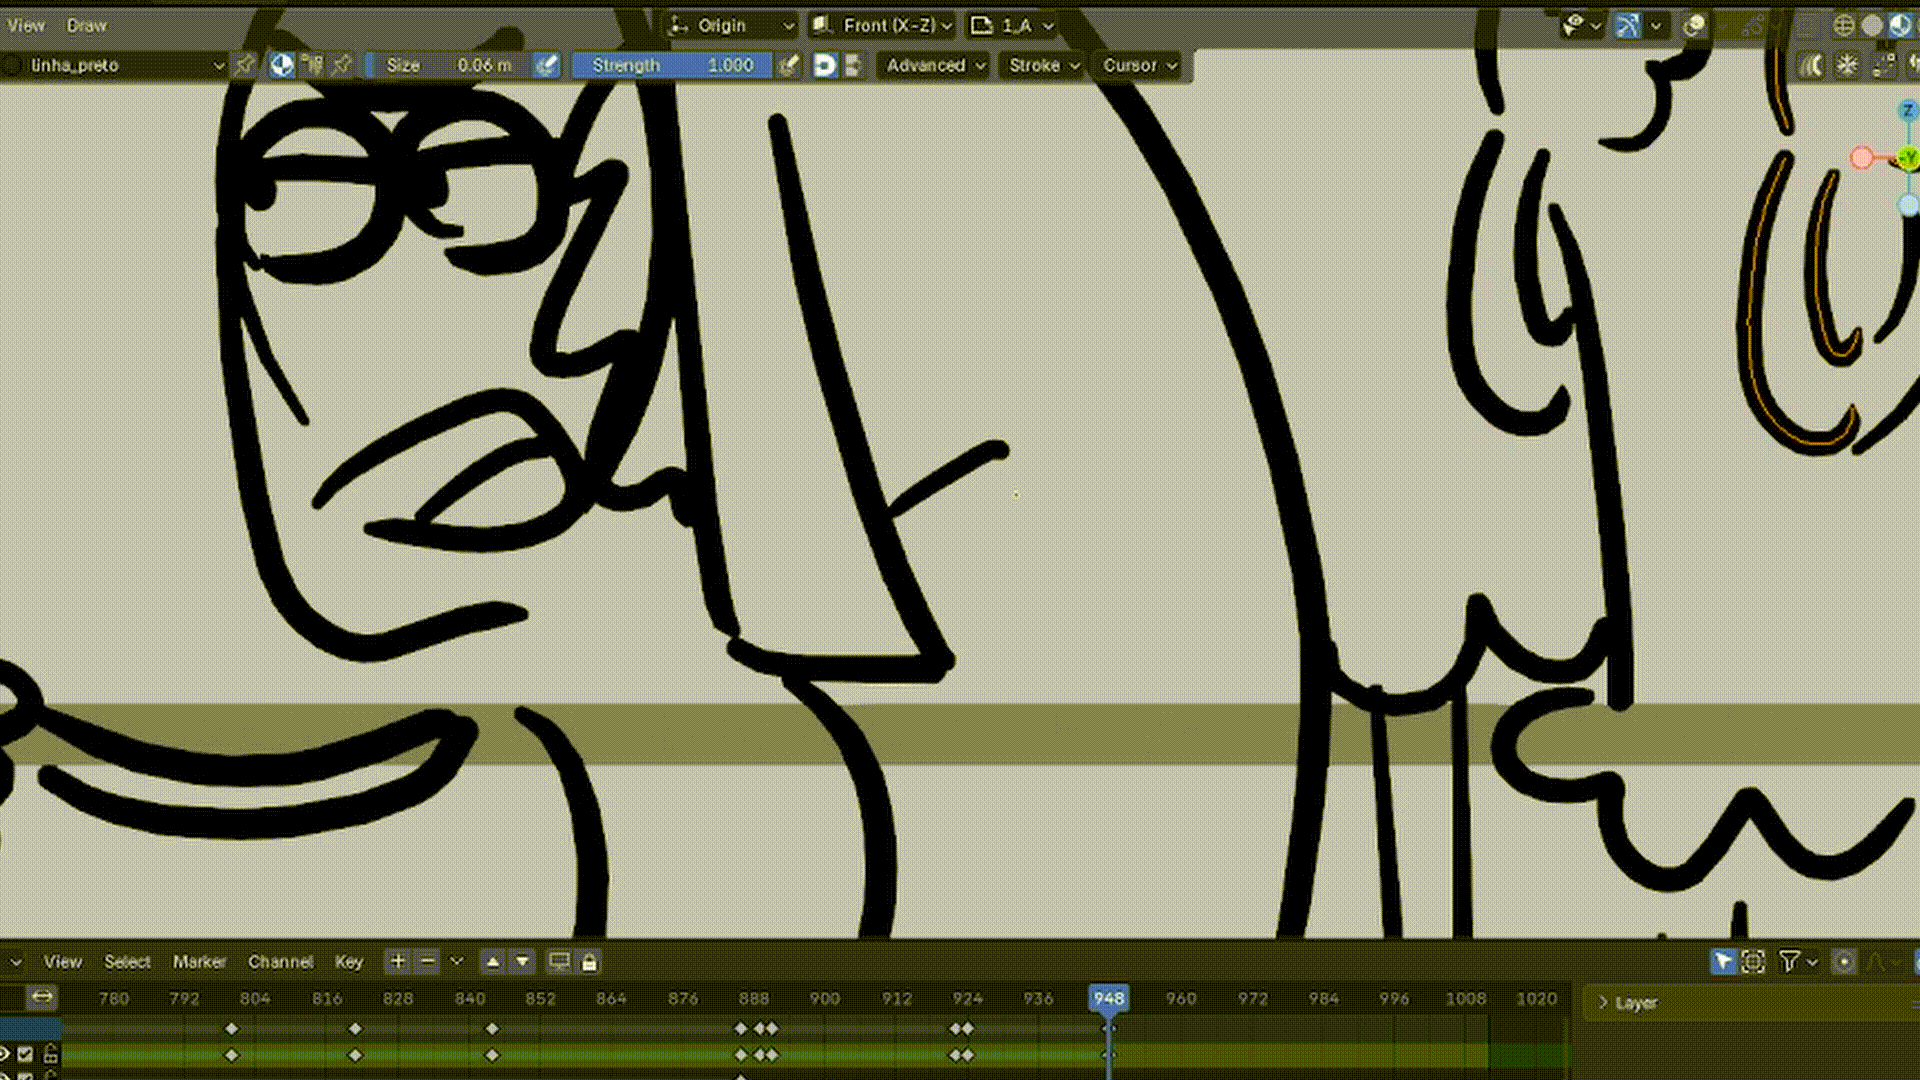Screen dimensions: 1920x1080
Task: Open the dope sheet filter funnel popover
Action: [x=1797, y=961]
